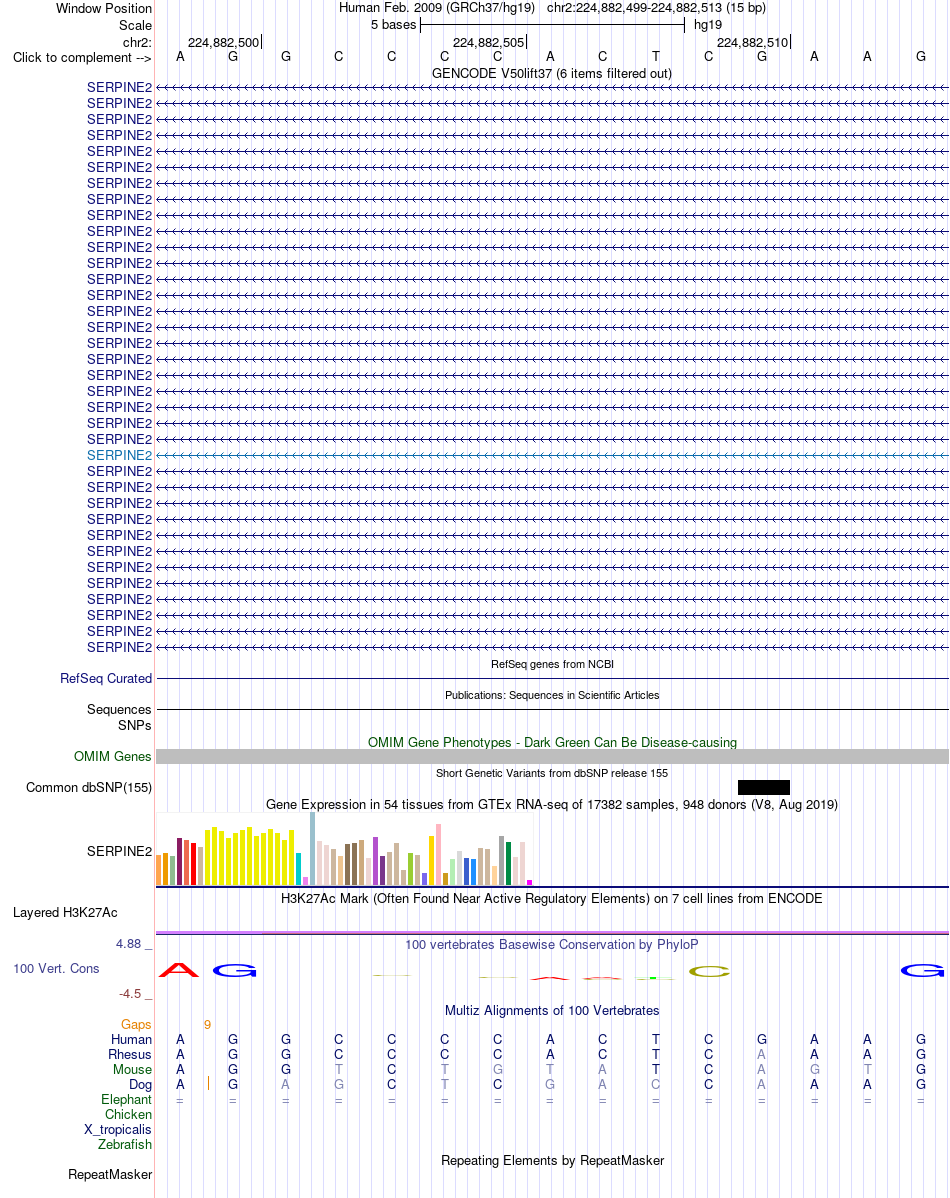Click the SERPINE2 label beside the GTEx chart
This screenshot has height=1198, width=950.
tap(119, 851)
